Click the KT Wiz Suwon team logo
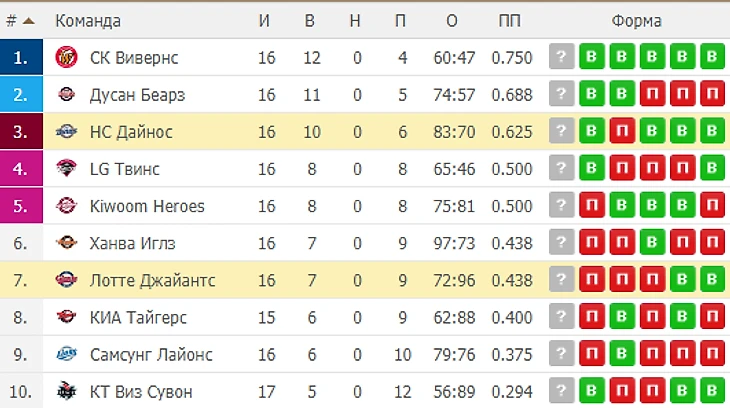This screenshot has width=730, height=408. [66, 391]
